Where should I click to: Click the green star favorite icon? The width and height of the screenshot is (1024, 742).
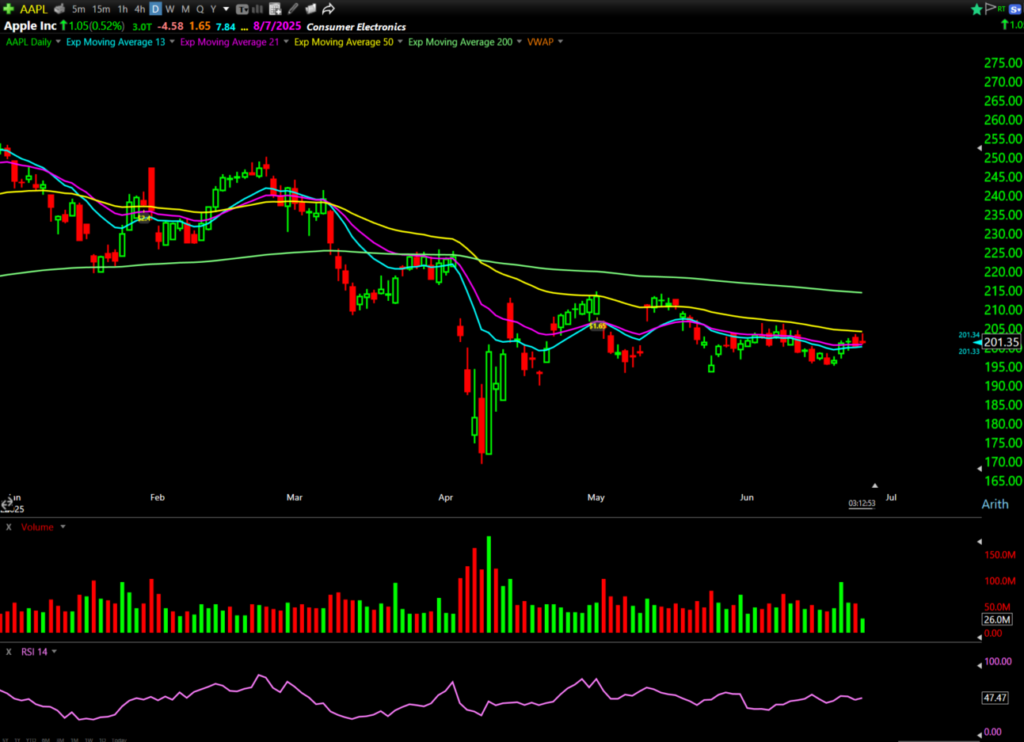click(977, 9)
